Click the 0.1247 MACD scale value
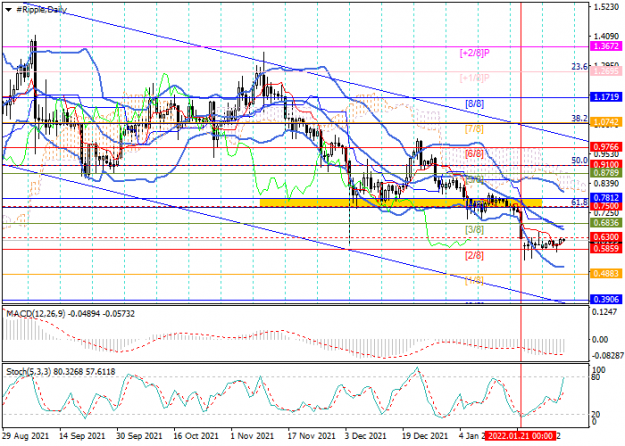 [606, 312]
